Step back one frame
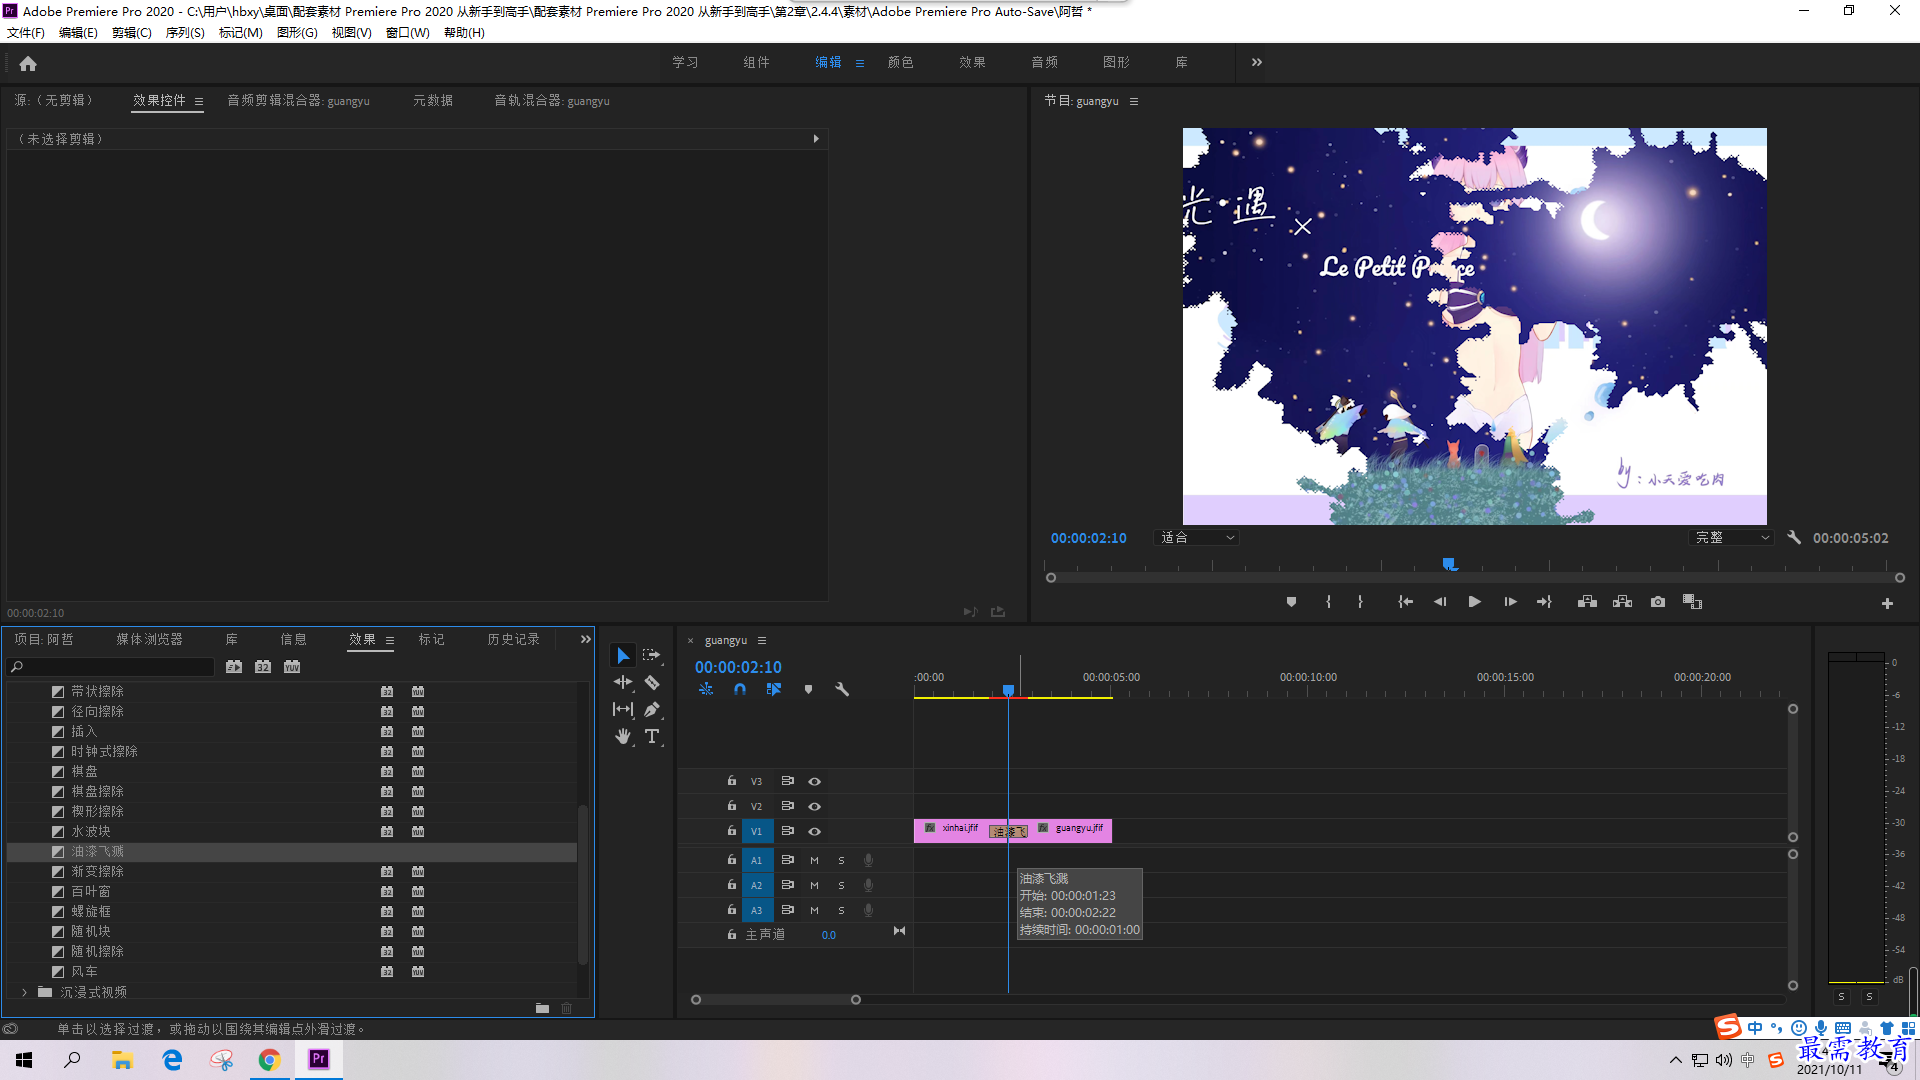Viewport: 1920px width, 1080px height. pos(1440,602)
